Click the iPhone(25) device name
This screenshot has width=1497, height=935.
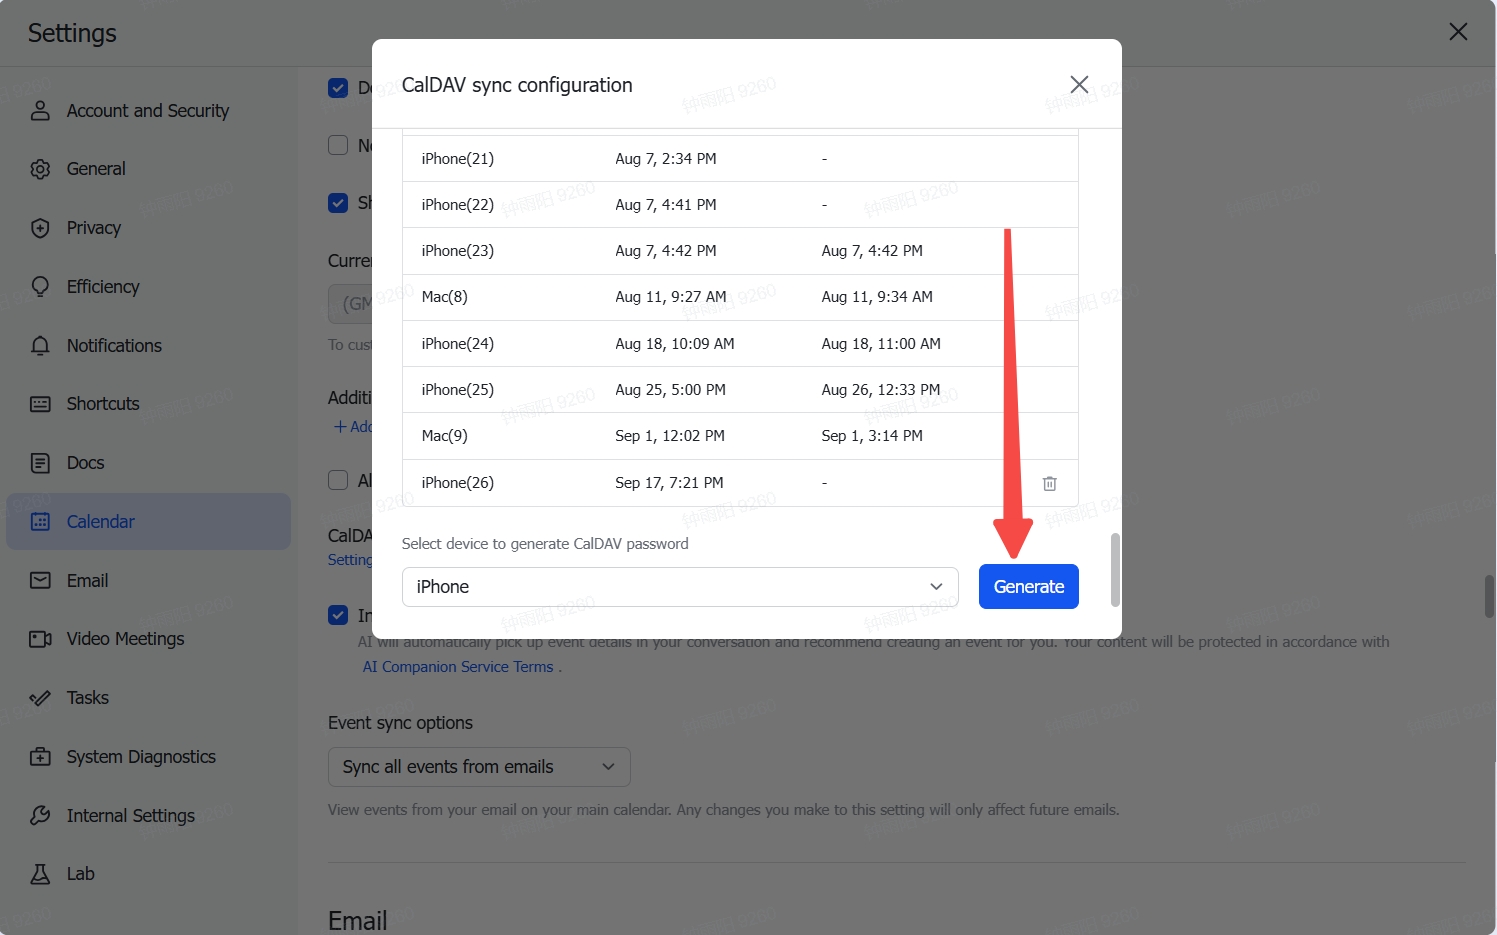point(458,390)
